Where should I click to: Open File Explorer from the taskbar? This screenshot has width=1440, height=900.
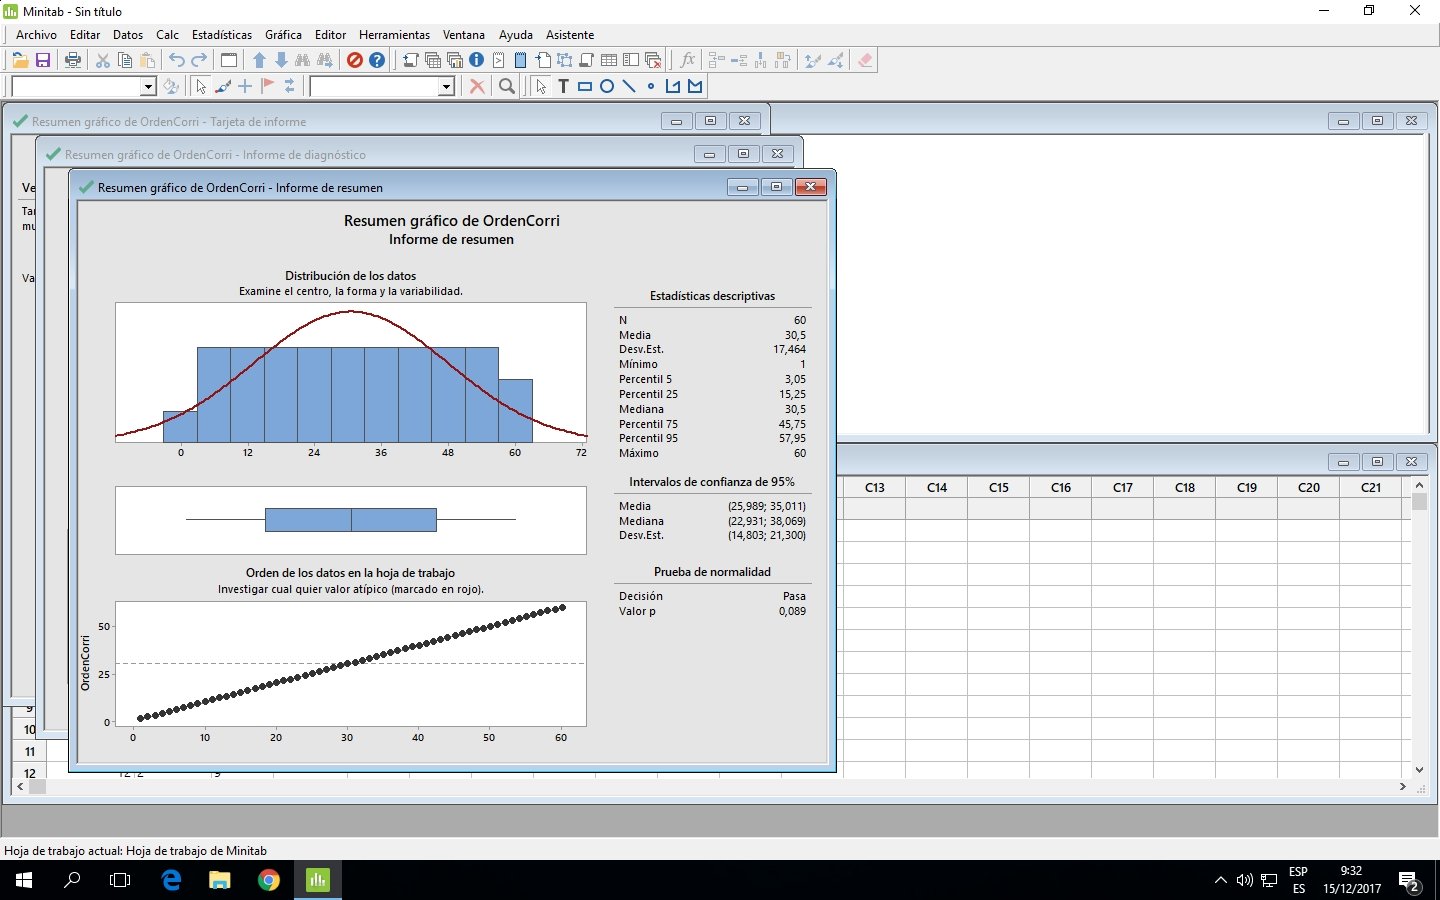point(219,880)
